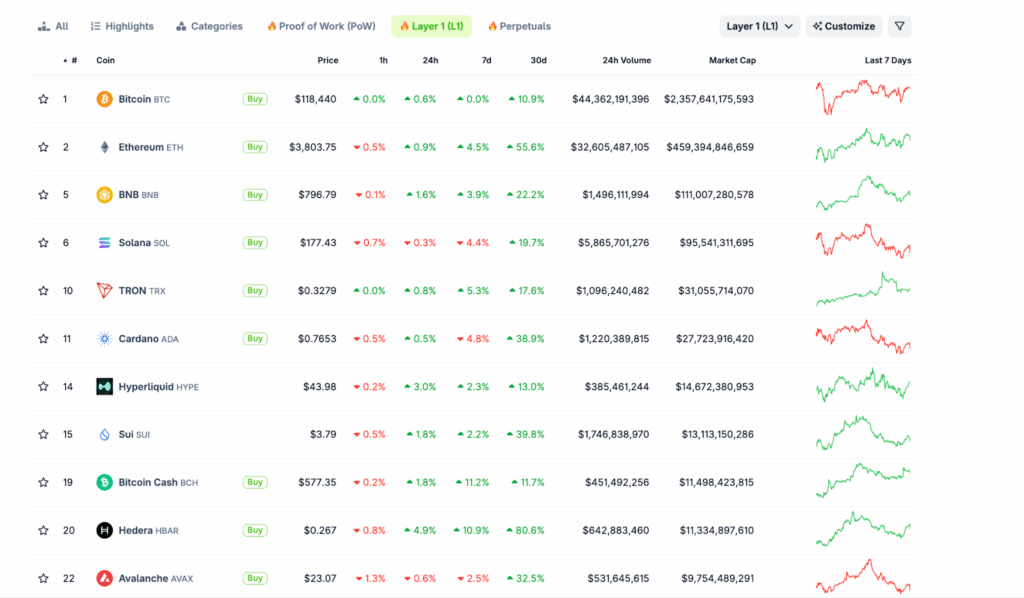Click Buy for Solana
Viewport: 1024px width, 598px height.
255,243
